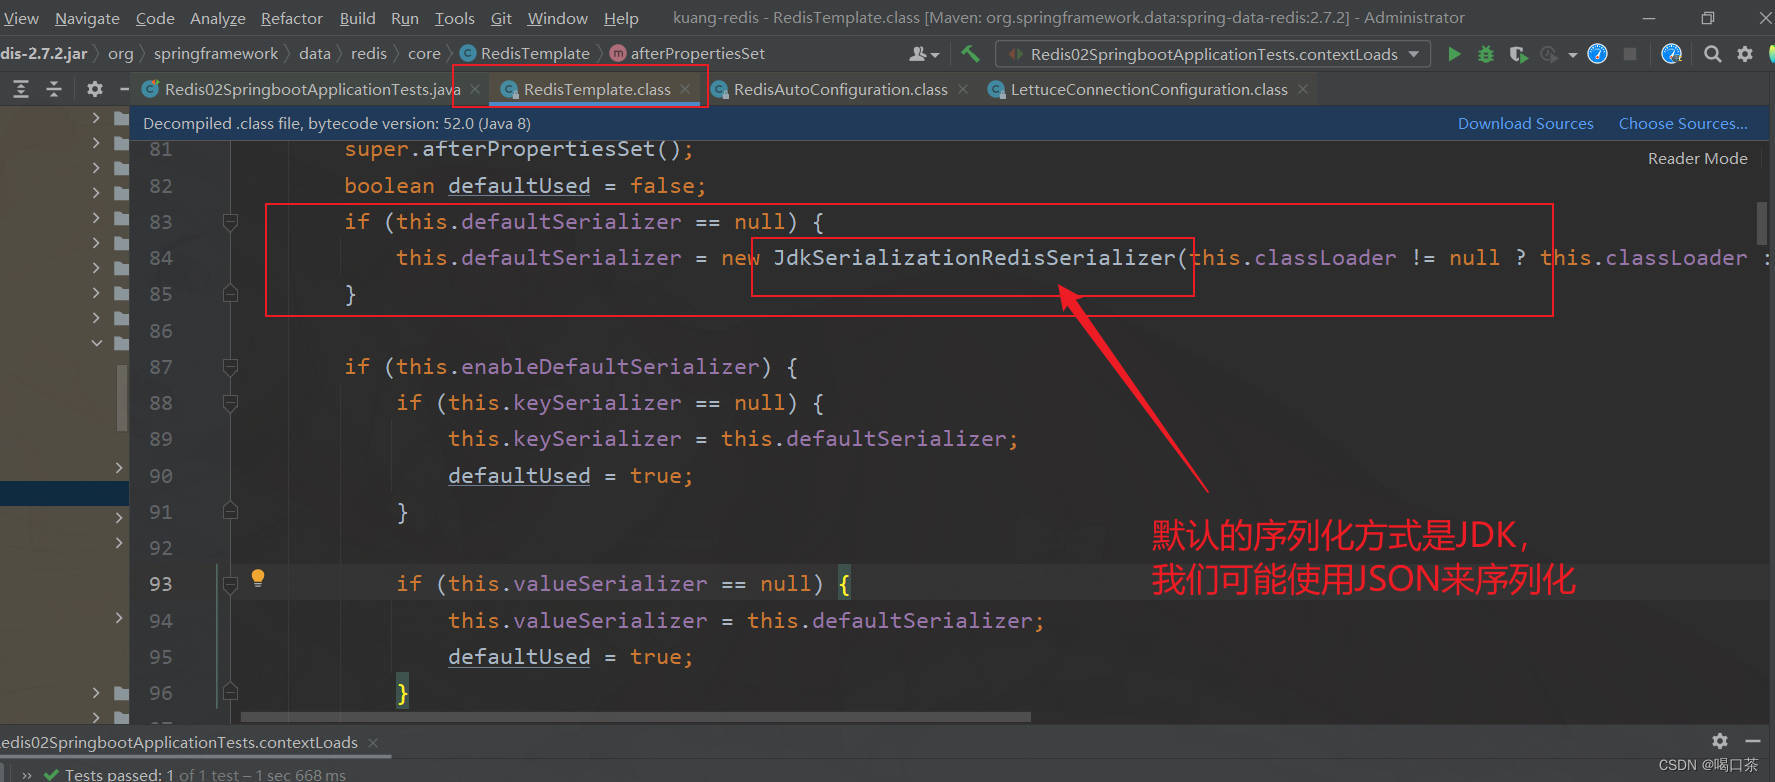The image size is (1775, 782).
Task: Open the Build menu
Action: pos(357,18)
